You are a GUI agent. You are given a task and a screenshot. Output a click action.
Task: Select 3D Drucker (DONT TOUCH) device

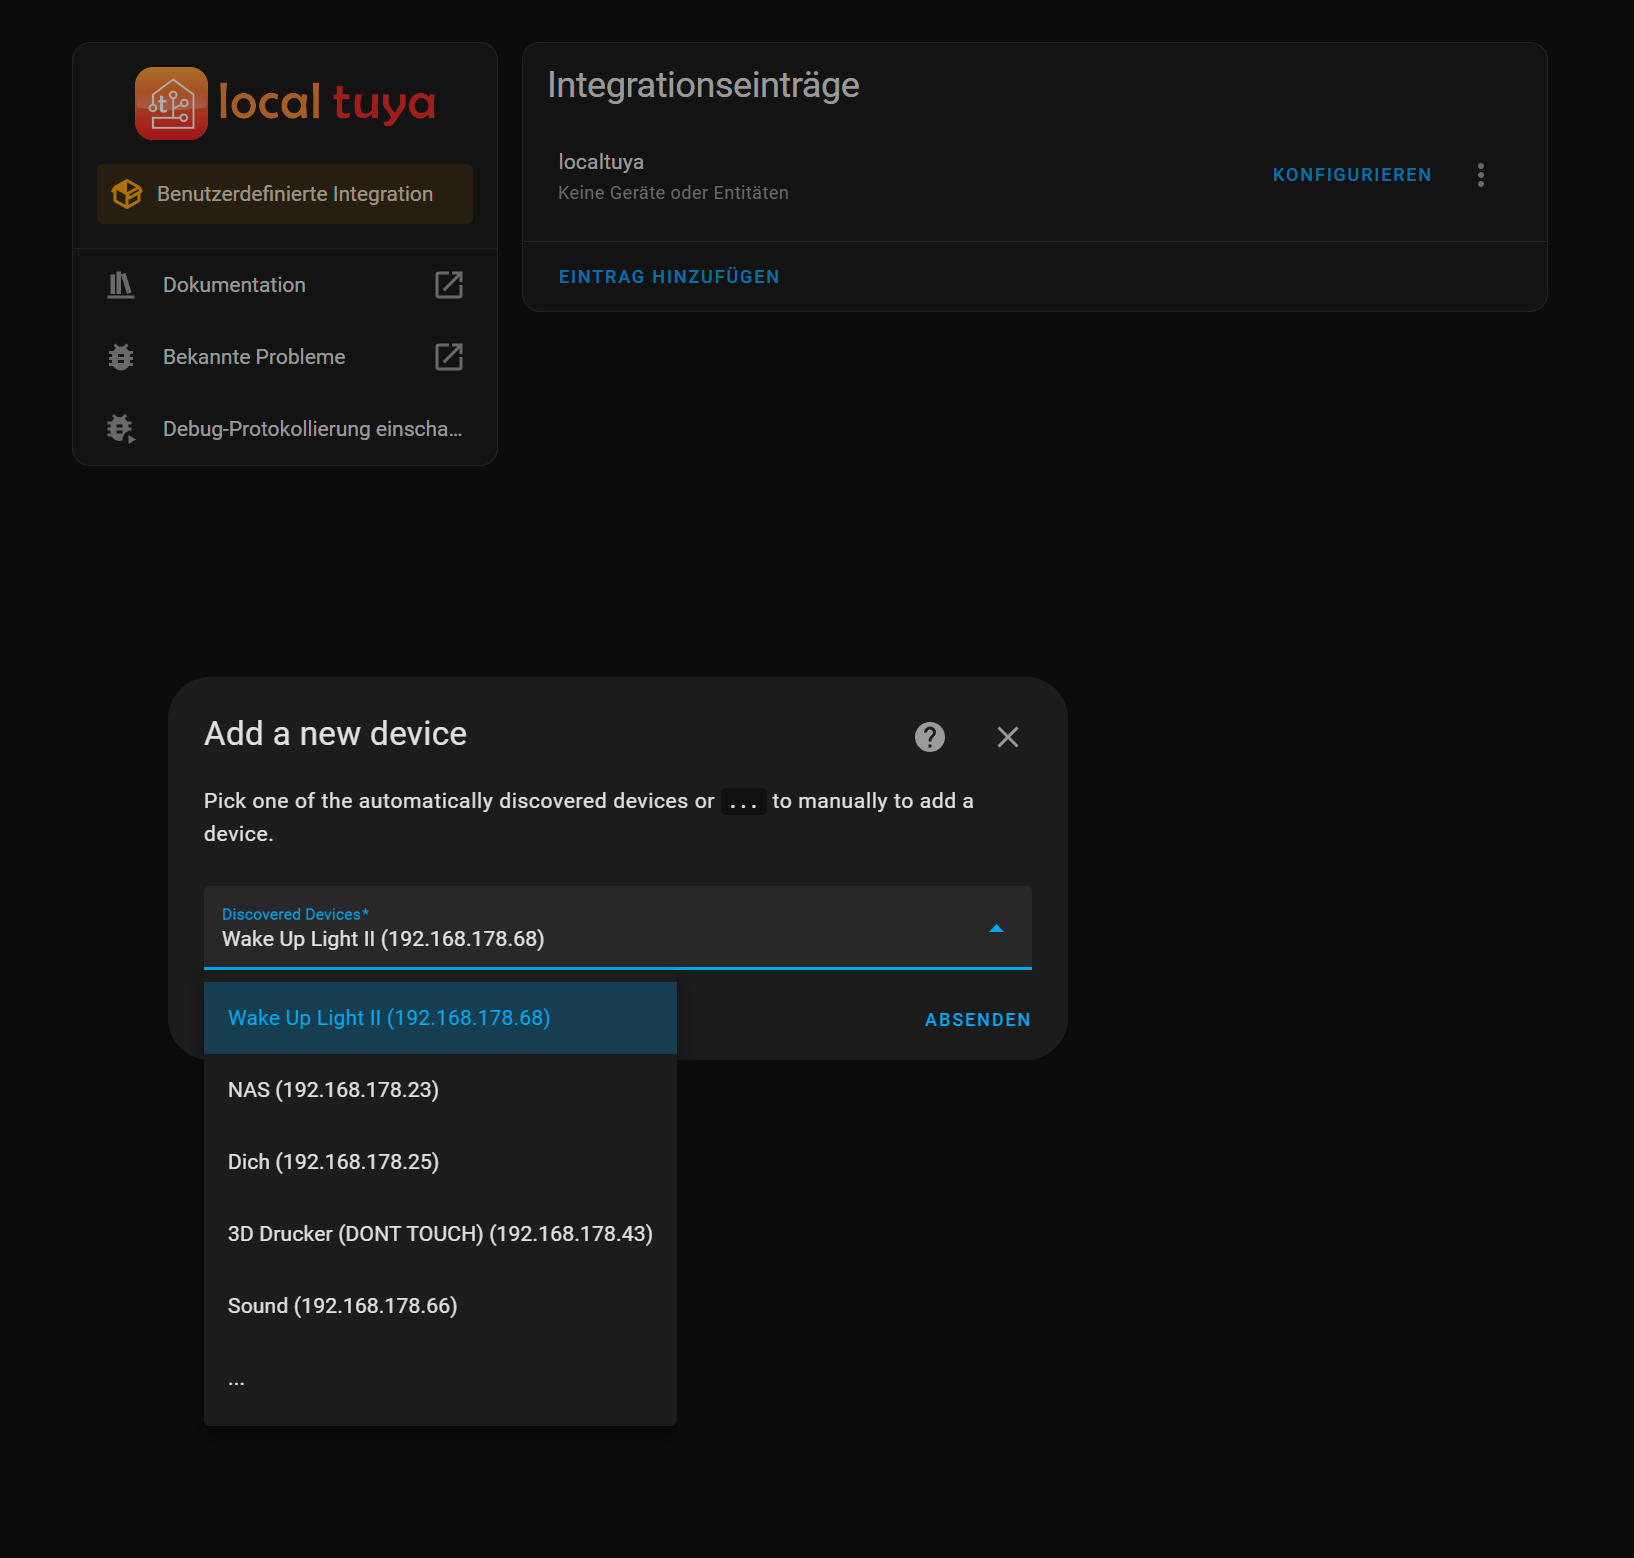pyautogui.click(x=440, y=1233)
